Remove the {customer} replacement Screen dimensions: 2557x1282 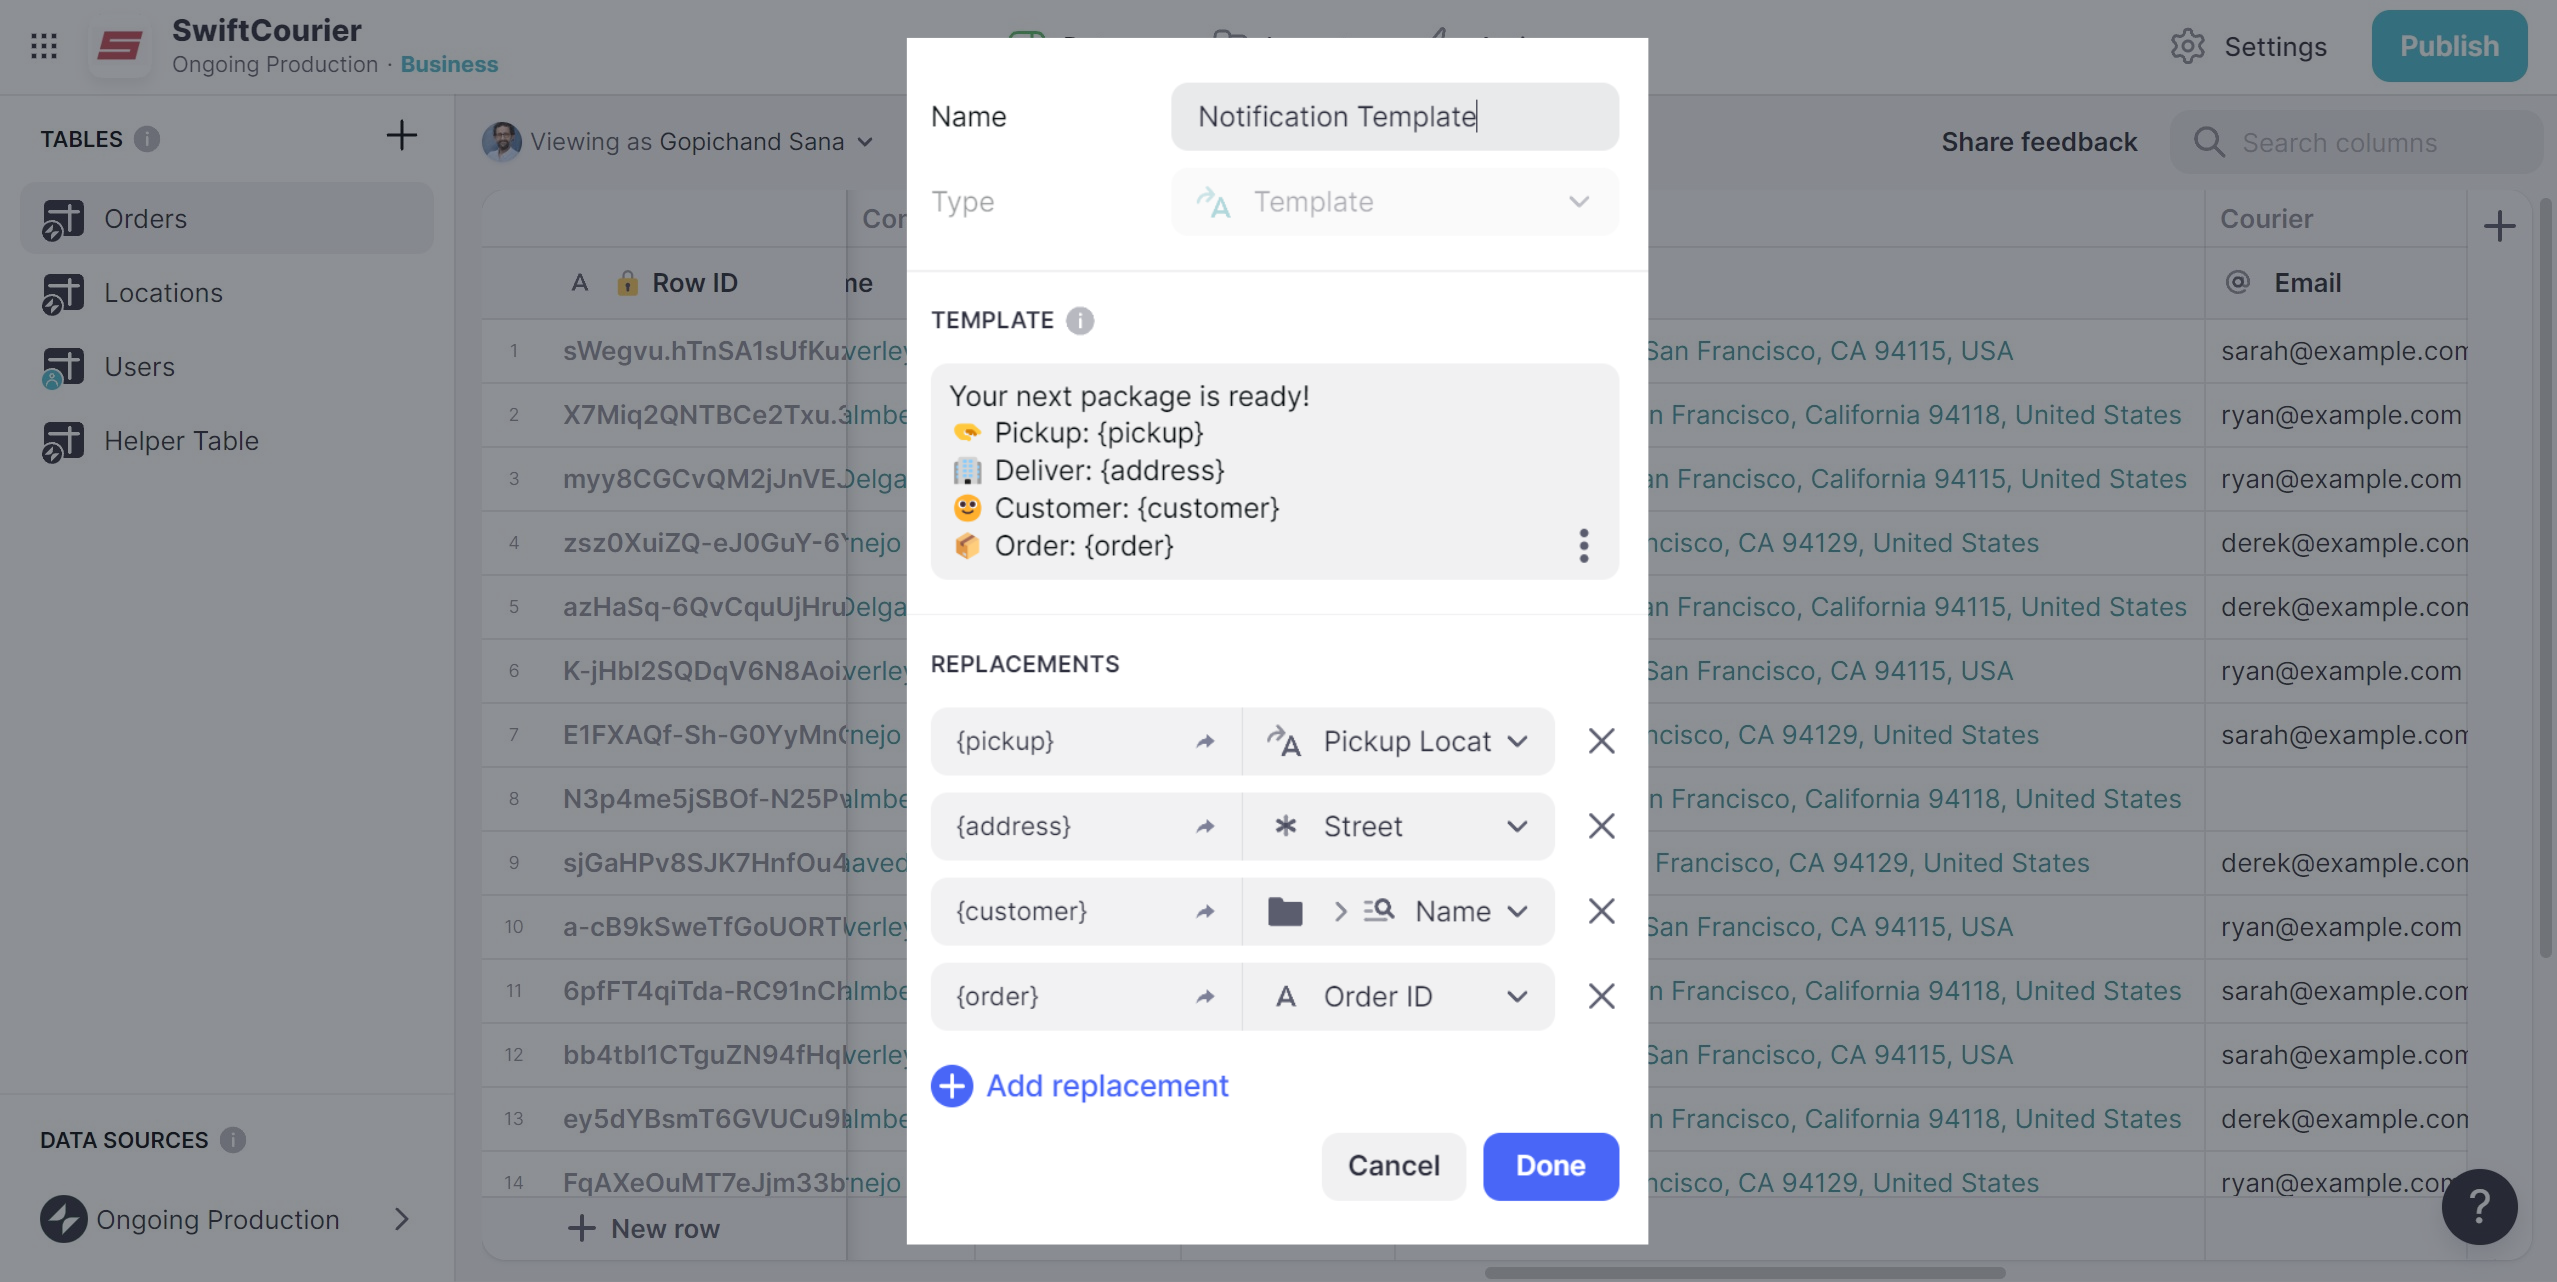click(x=1601, y=911)
